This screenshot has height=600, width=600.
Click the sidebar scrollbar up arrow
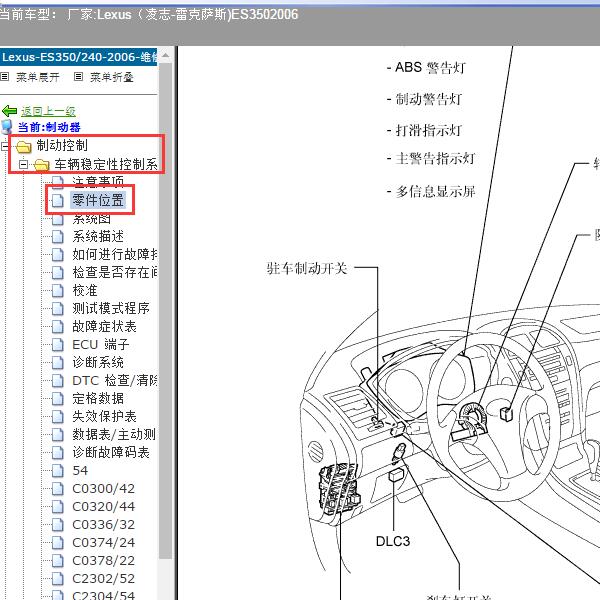pos(165,56)
